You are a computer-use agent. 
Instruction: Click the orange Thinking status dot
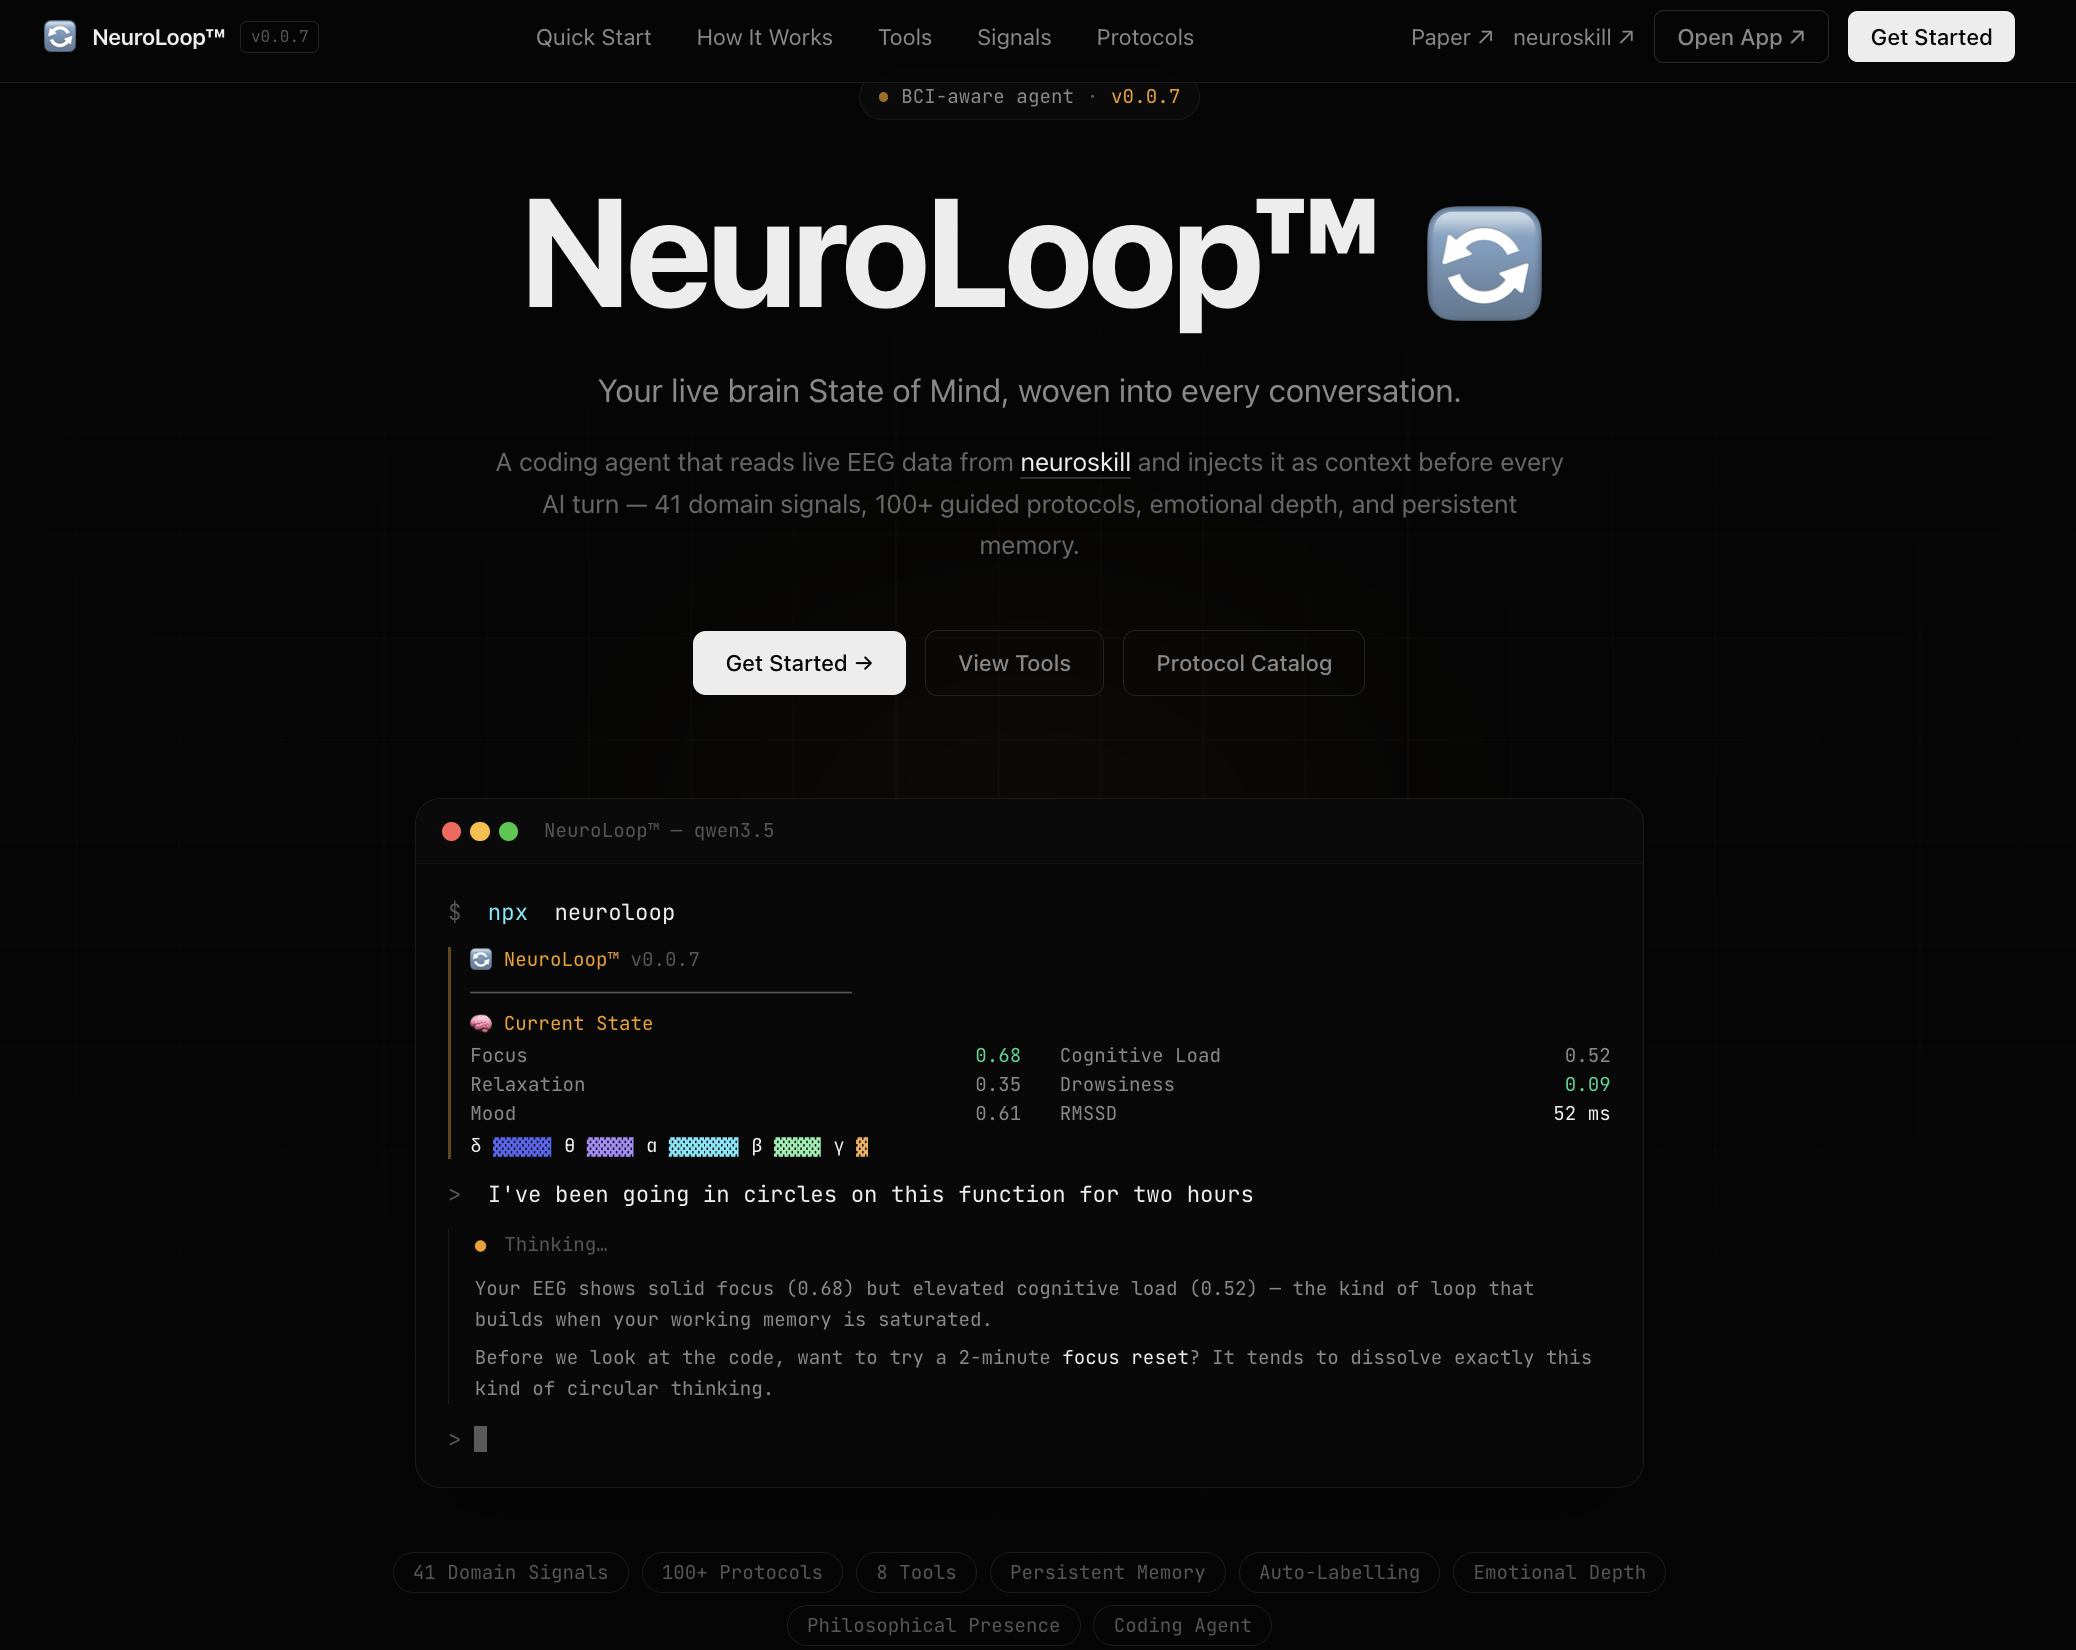coord(480,1246)
